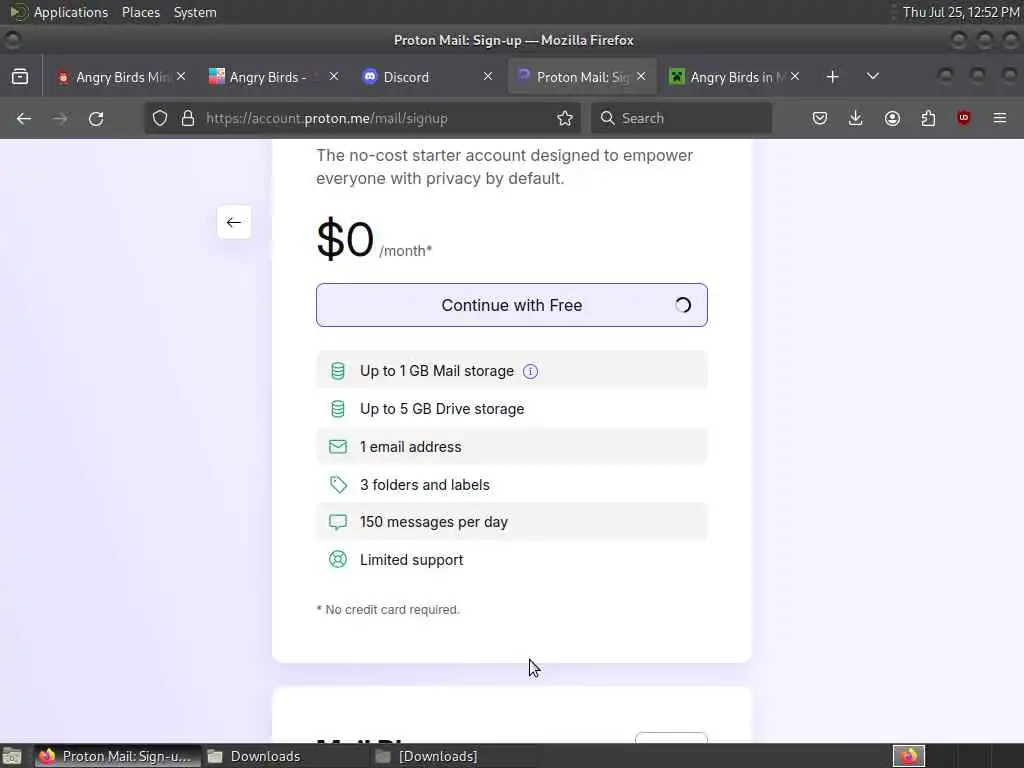This screenshot has height=768, width=1024.
Task: Click the $0 price text
Action: pos(345,239)
